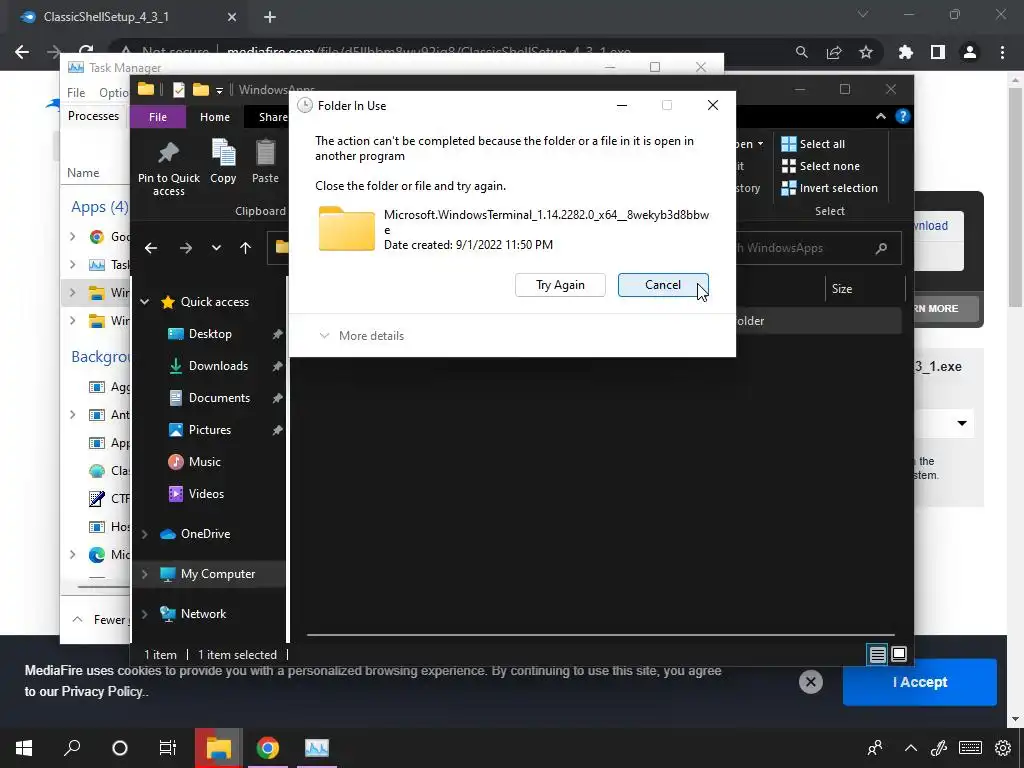The height and width of the screenshot is (768, 1024).
Task: Open MediaFire page dropdown arrow
Action: pyautogui.click(x=962, y=423)
